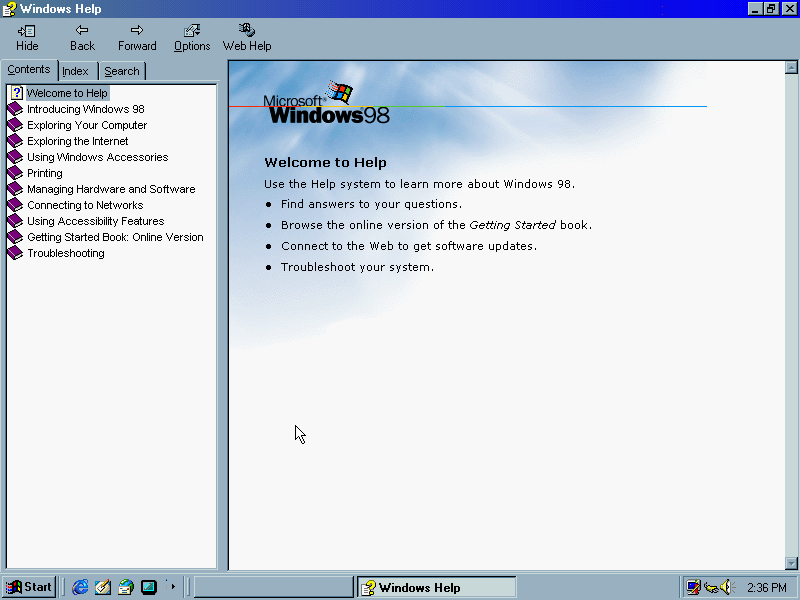Click the content pane scroll down arrow
Viewport: 800px width, 600px height.
[x=792, y=563]
